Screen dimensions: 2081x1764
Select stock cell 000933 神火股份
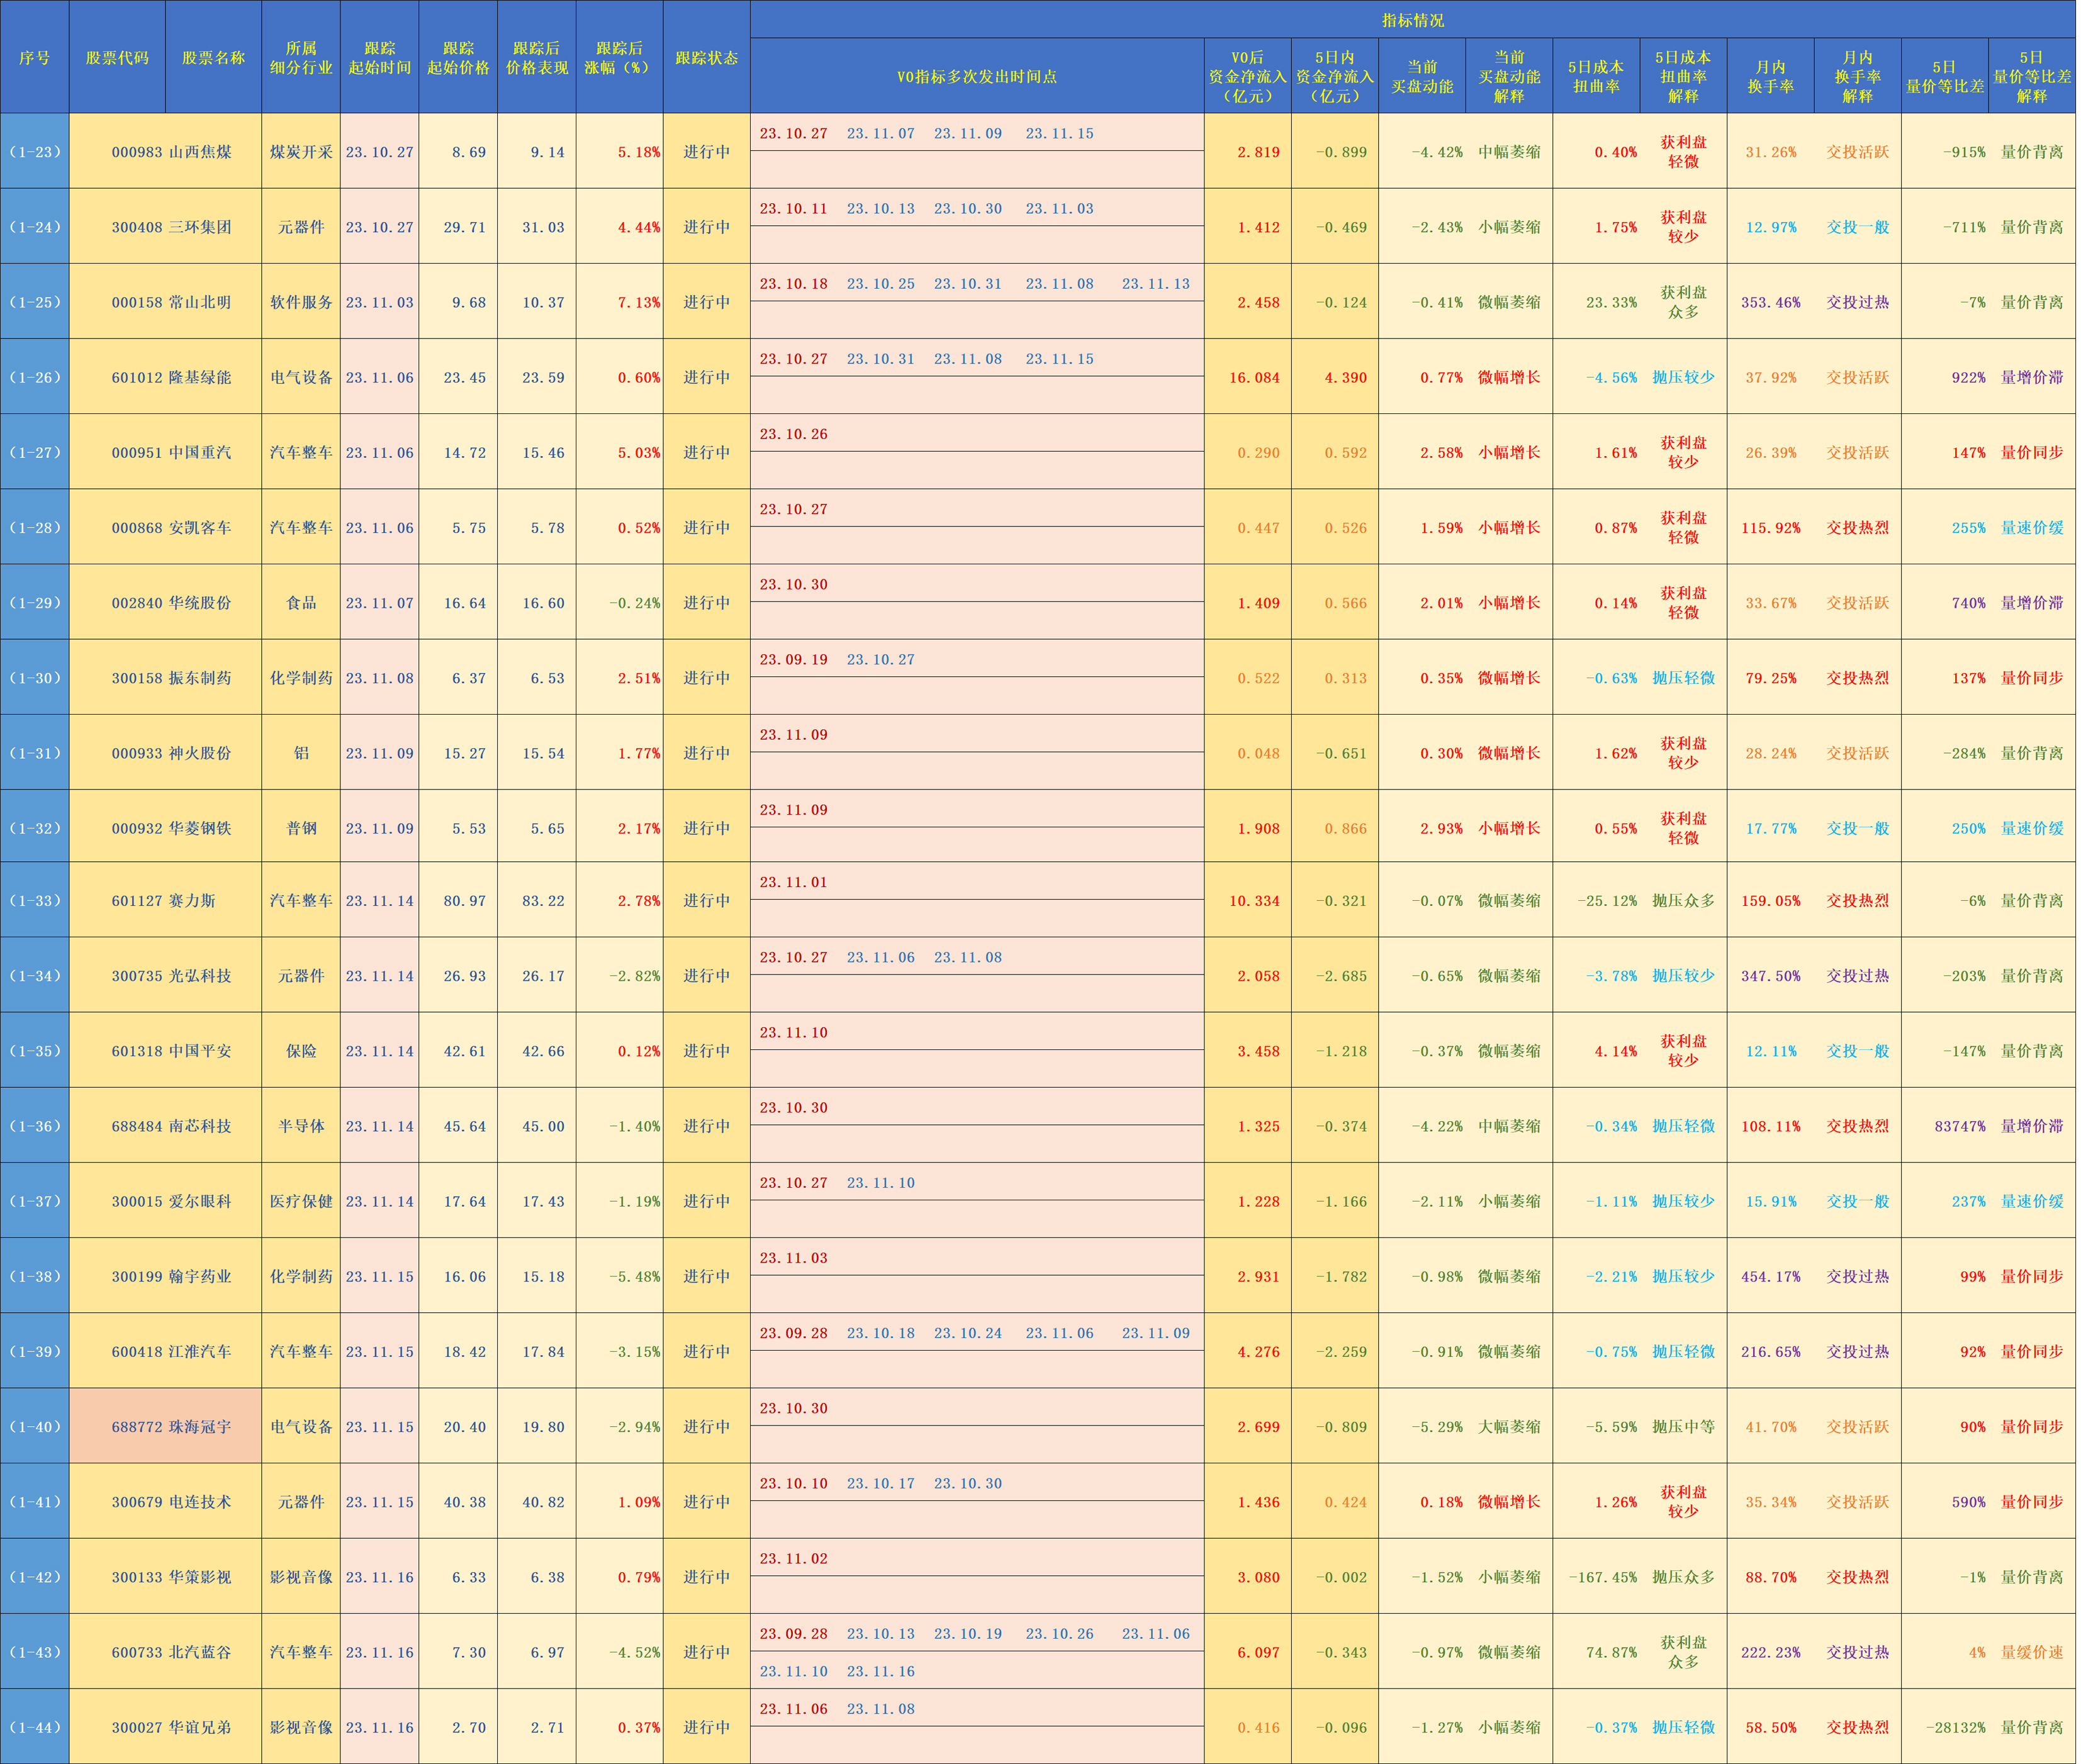pyautogui.click(x=166, y=752)
